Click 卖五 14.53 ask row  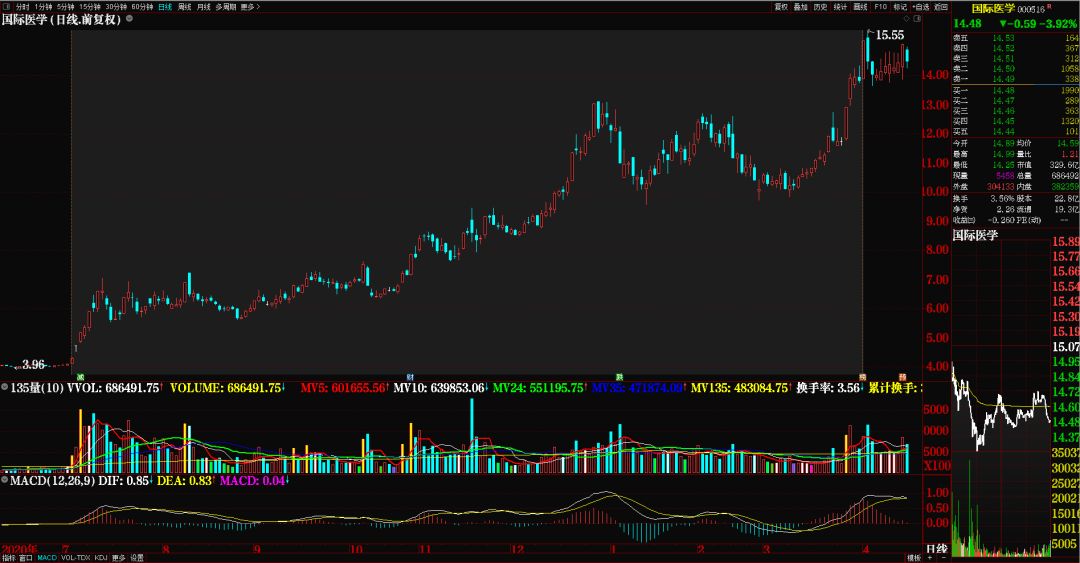pyautogui.click(x=1015, y=38)
